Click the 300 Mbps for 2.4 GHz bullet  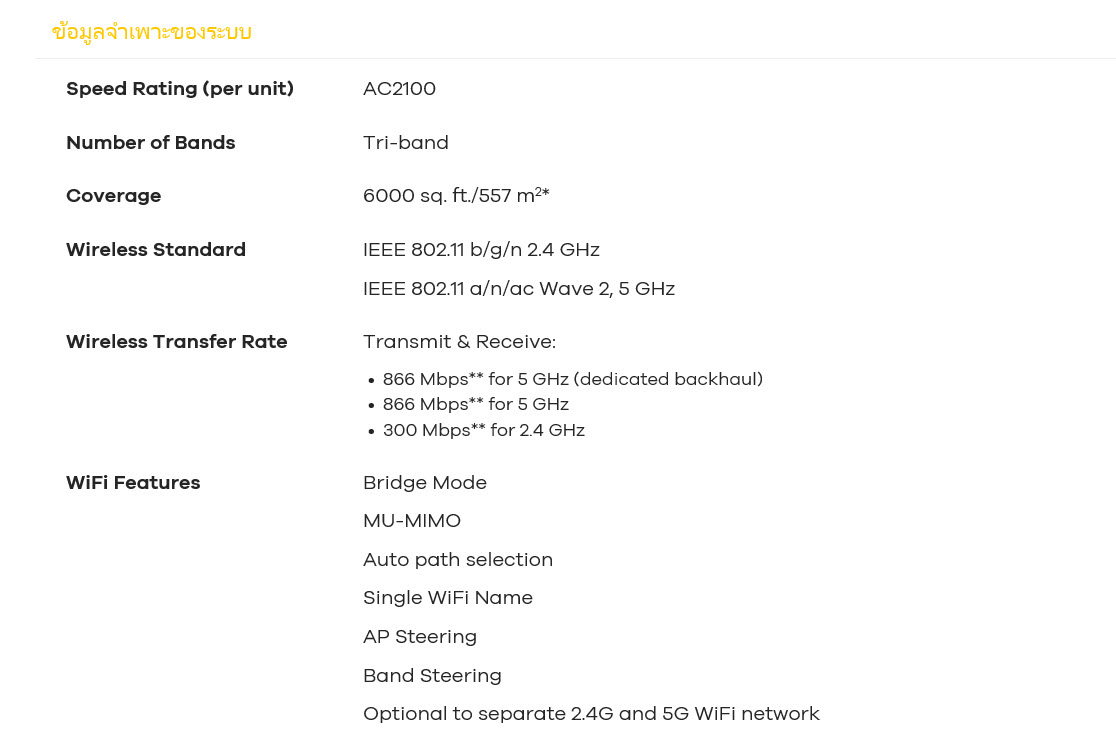[483, 431]
